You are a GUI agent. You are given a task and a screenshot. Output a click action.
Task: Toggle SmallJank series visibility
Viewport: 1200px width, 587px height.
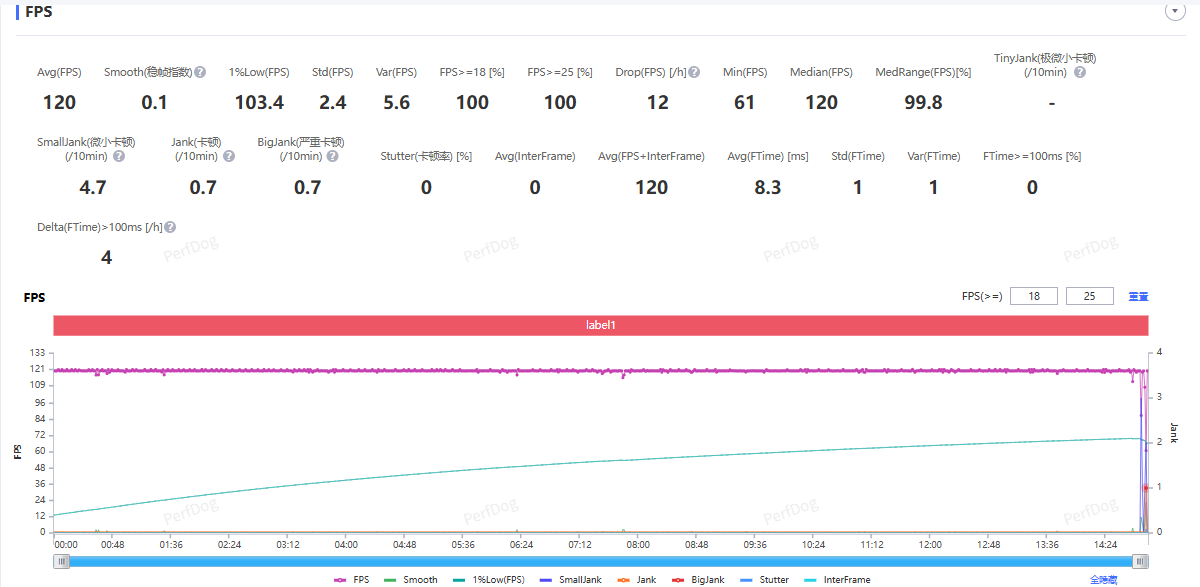pos(570,580)
